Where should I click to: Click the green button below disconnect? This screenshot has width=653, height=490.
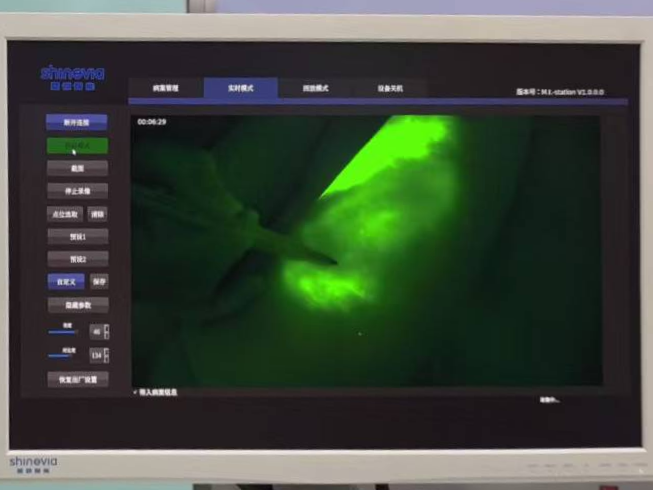(x=77, y=145)
